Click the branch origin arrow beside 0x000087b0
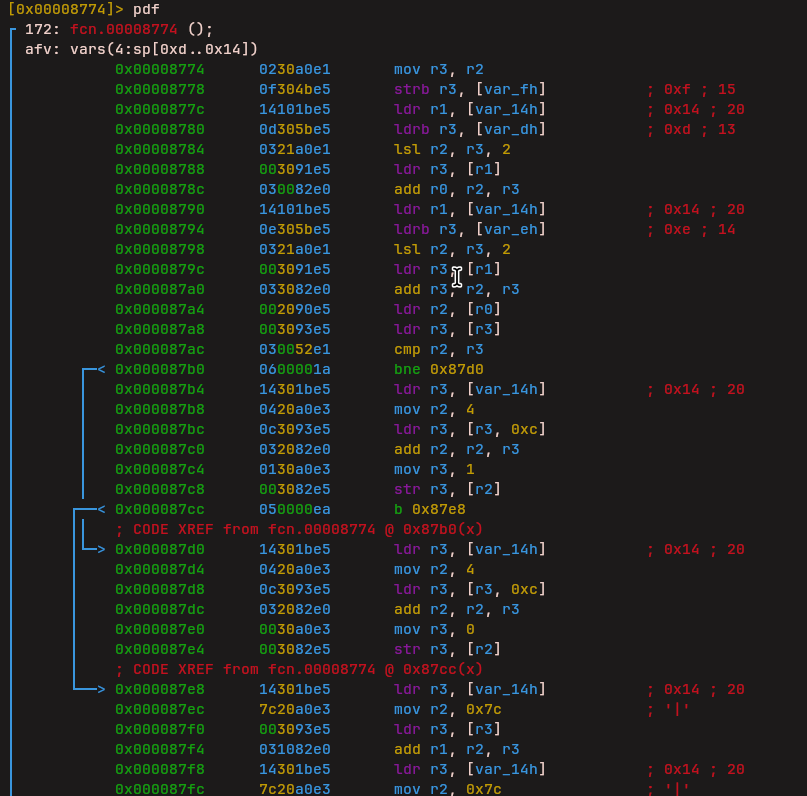Viewport: 807px width, 796px height. 98,369
